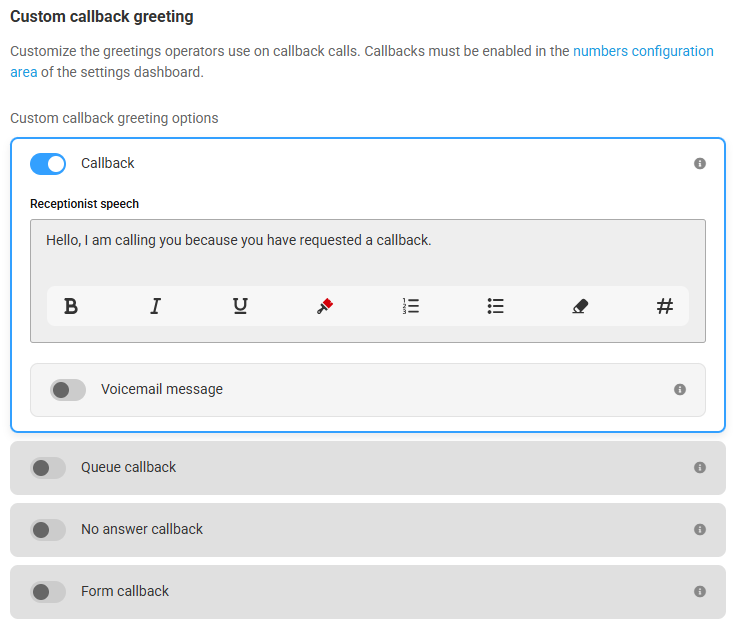Apply italic formatting to speech text
Image resolution: width=733 pixels, height=623 pixels.
(x=156, y=306)
